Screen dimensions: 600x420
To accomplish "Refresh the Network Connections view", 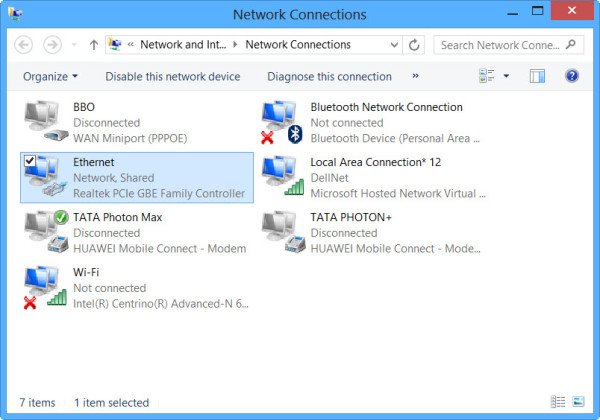I will pos(415,45).
